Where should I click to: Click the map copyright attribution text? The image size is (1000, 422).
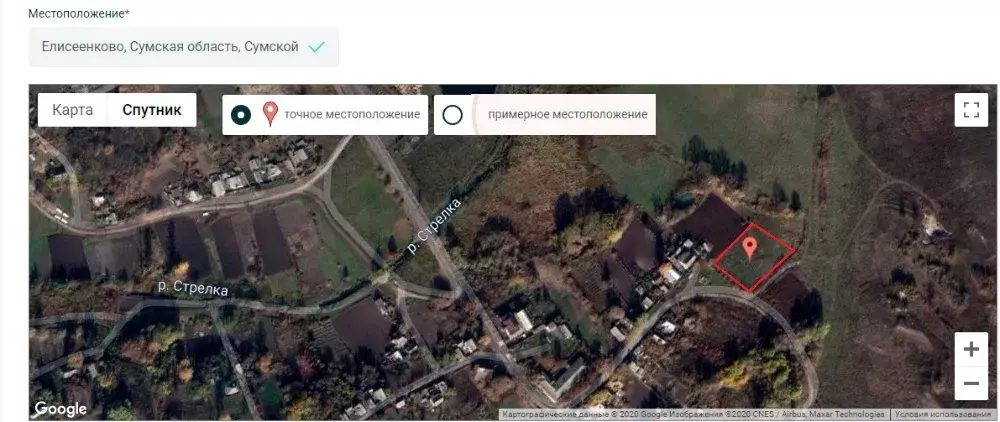click(x=693, y=414)
